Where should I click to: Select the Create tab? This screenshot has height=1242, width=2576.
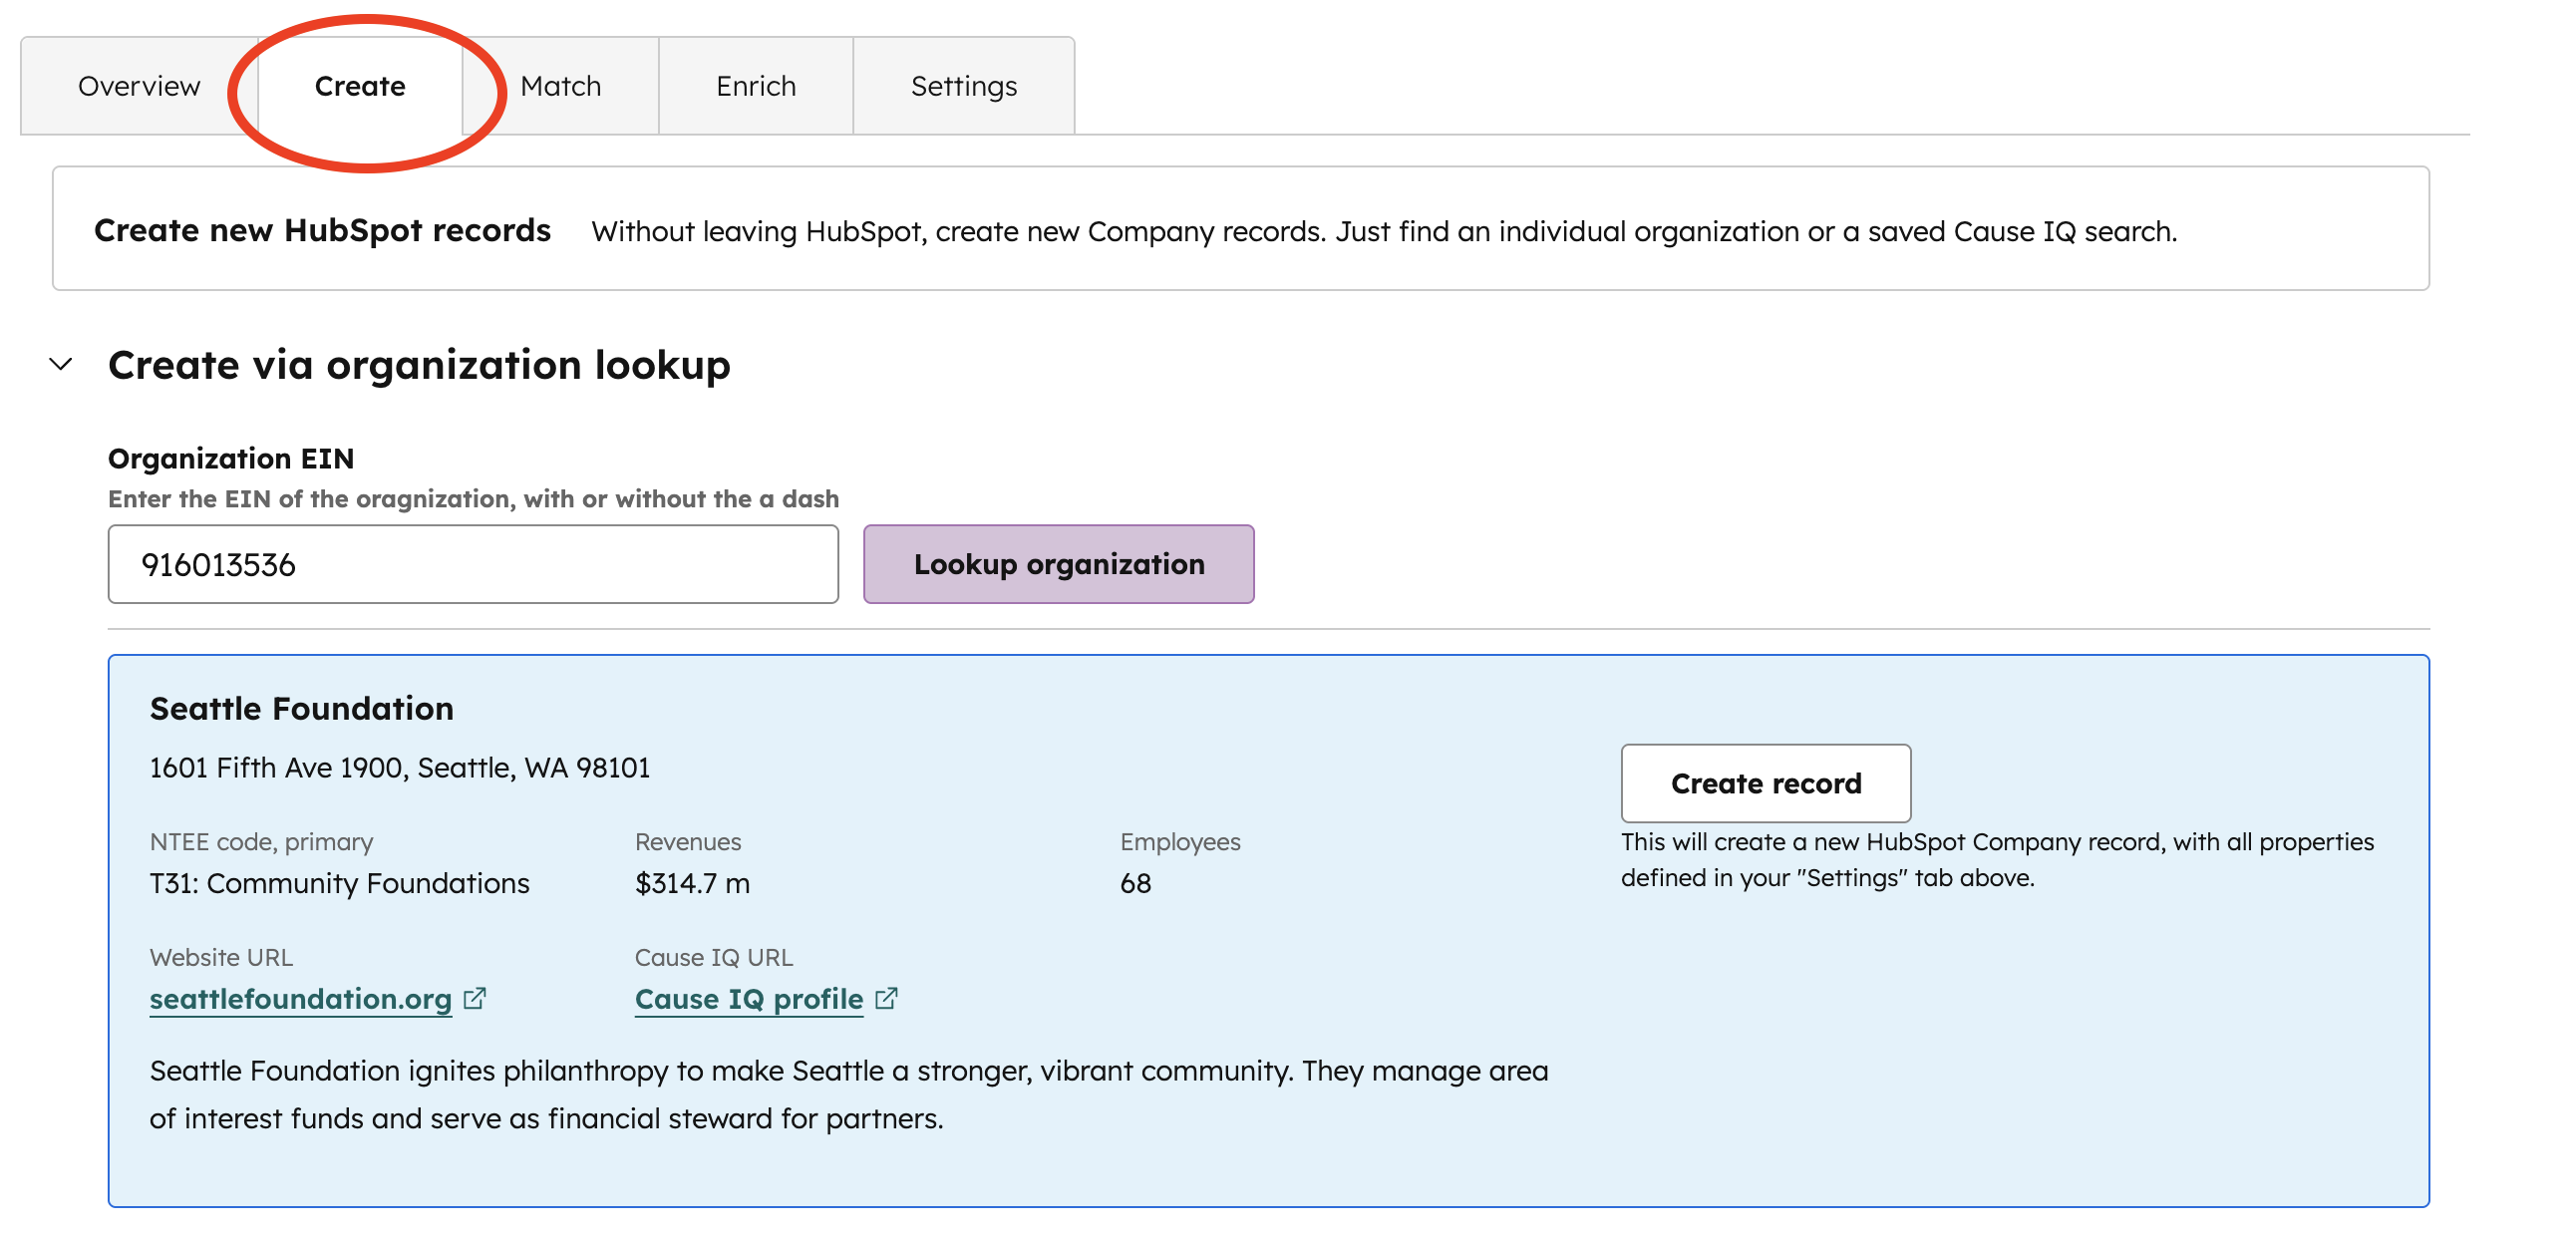pos(358,86)
